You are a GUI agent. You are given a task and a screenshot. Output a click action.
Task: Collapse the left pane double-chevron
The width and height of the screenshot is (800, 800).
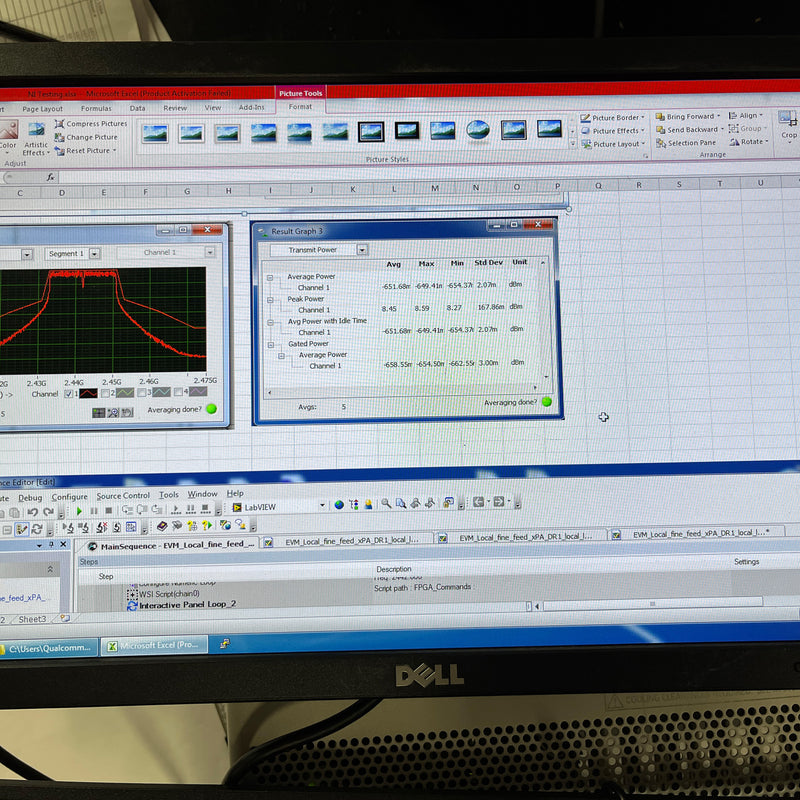(x=50, y=569)
